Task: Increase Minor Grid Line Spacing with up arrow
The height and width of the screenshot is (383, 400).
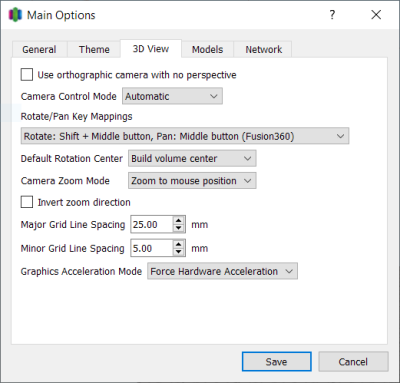Action: click(x=179, y=244)
